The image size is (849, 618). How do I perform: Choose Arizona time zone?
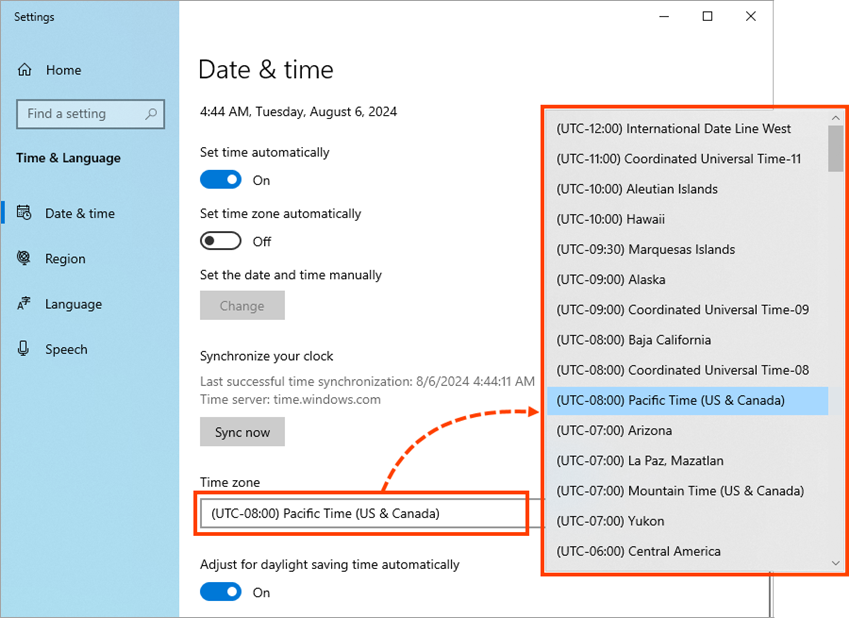click(x=687, y=431)
